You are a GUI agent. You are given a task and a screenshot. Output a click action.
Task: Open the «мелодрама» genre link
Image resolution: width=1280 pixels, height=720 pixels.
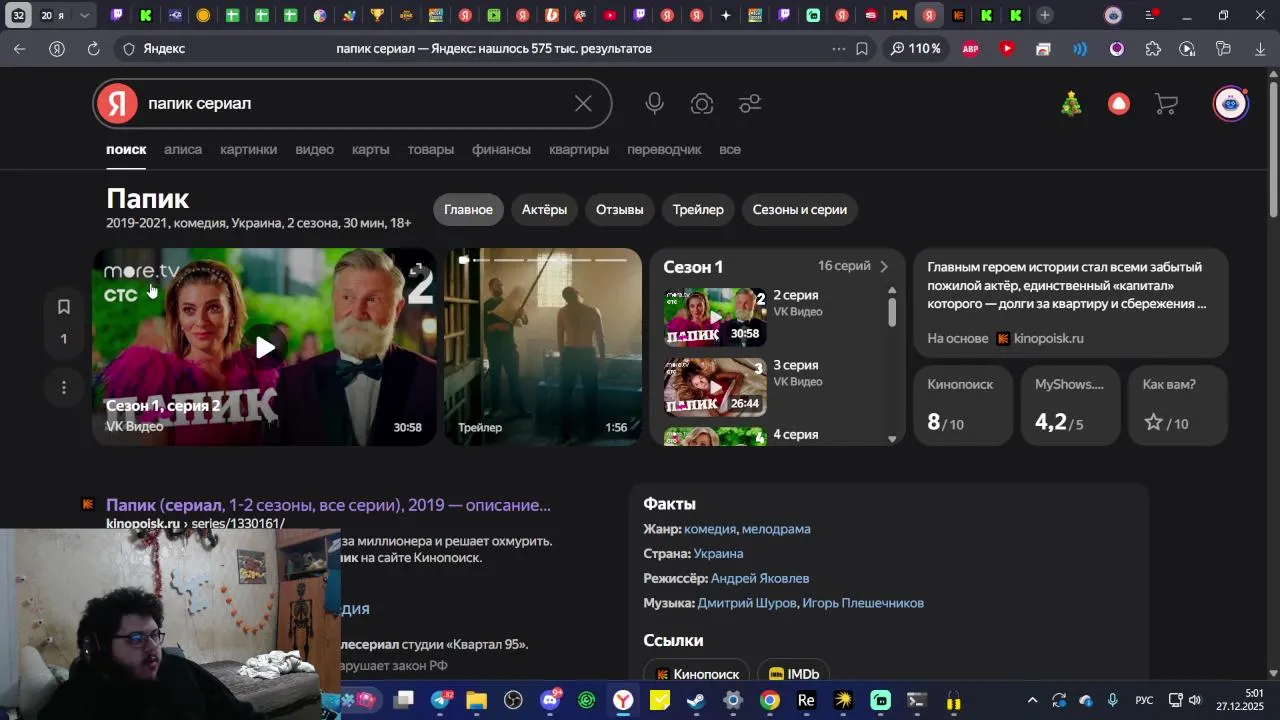pos(776,528)
